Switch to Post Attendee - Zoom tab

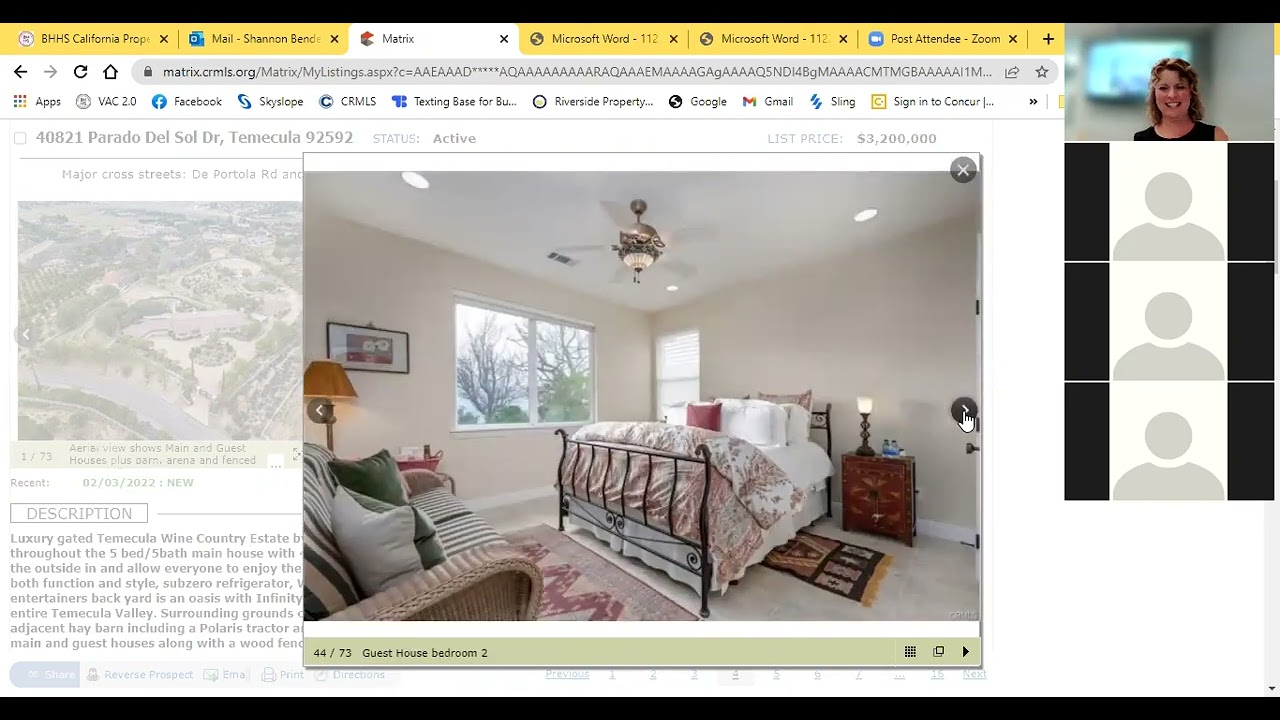coord(945,39)
